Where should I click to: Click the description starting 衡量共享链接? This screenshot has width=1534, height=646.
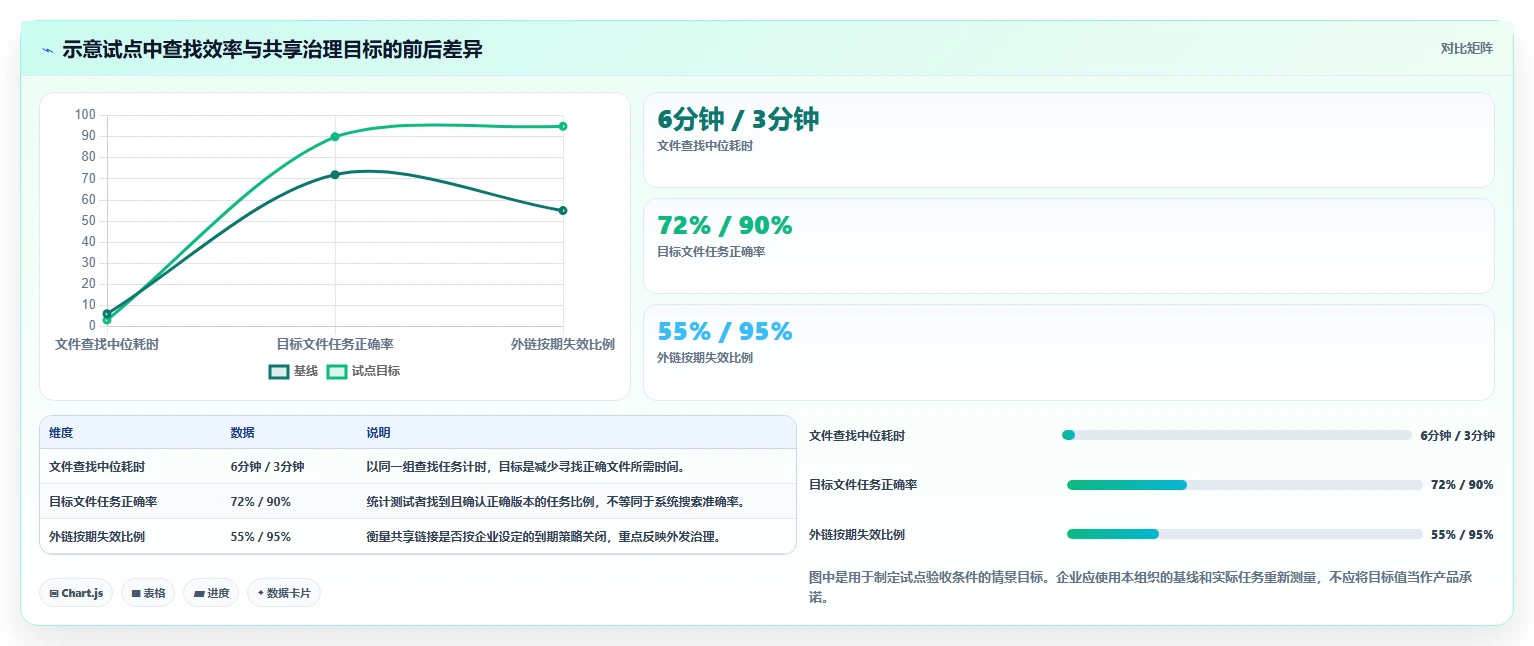[544, 537]
